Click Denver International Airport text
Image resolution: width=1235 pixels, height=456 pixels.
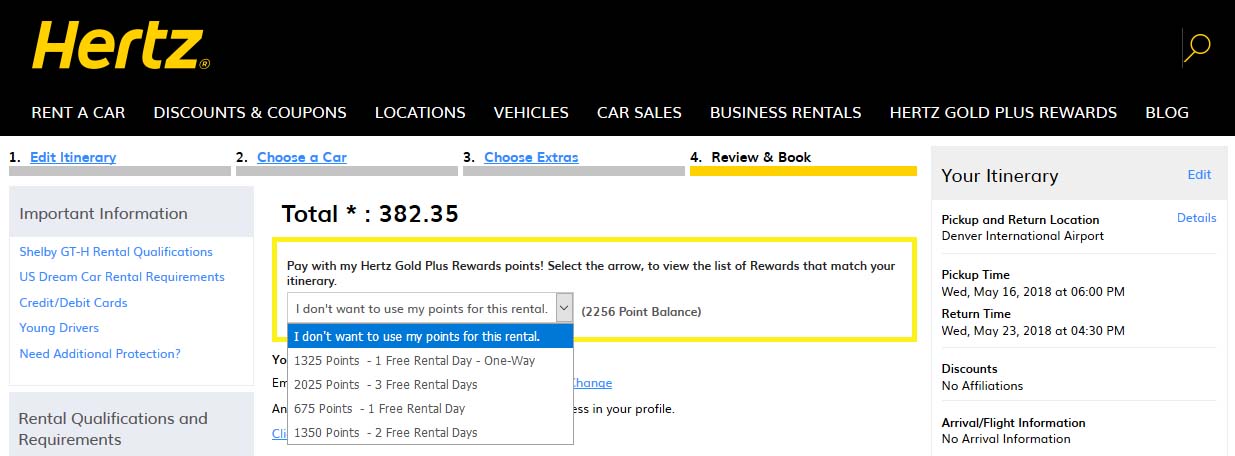click(1023, 236)
